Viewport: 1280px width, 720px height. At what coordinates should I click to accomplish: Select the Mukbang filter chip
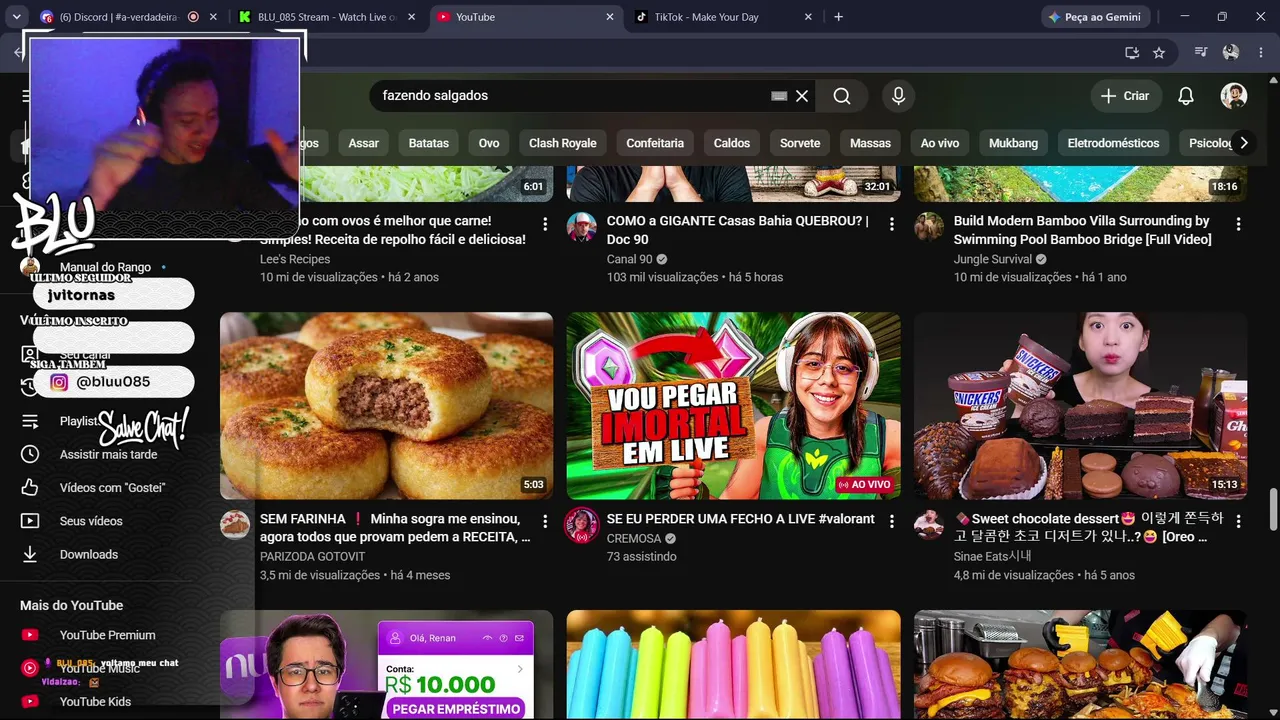[x=1013, y=143]
